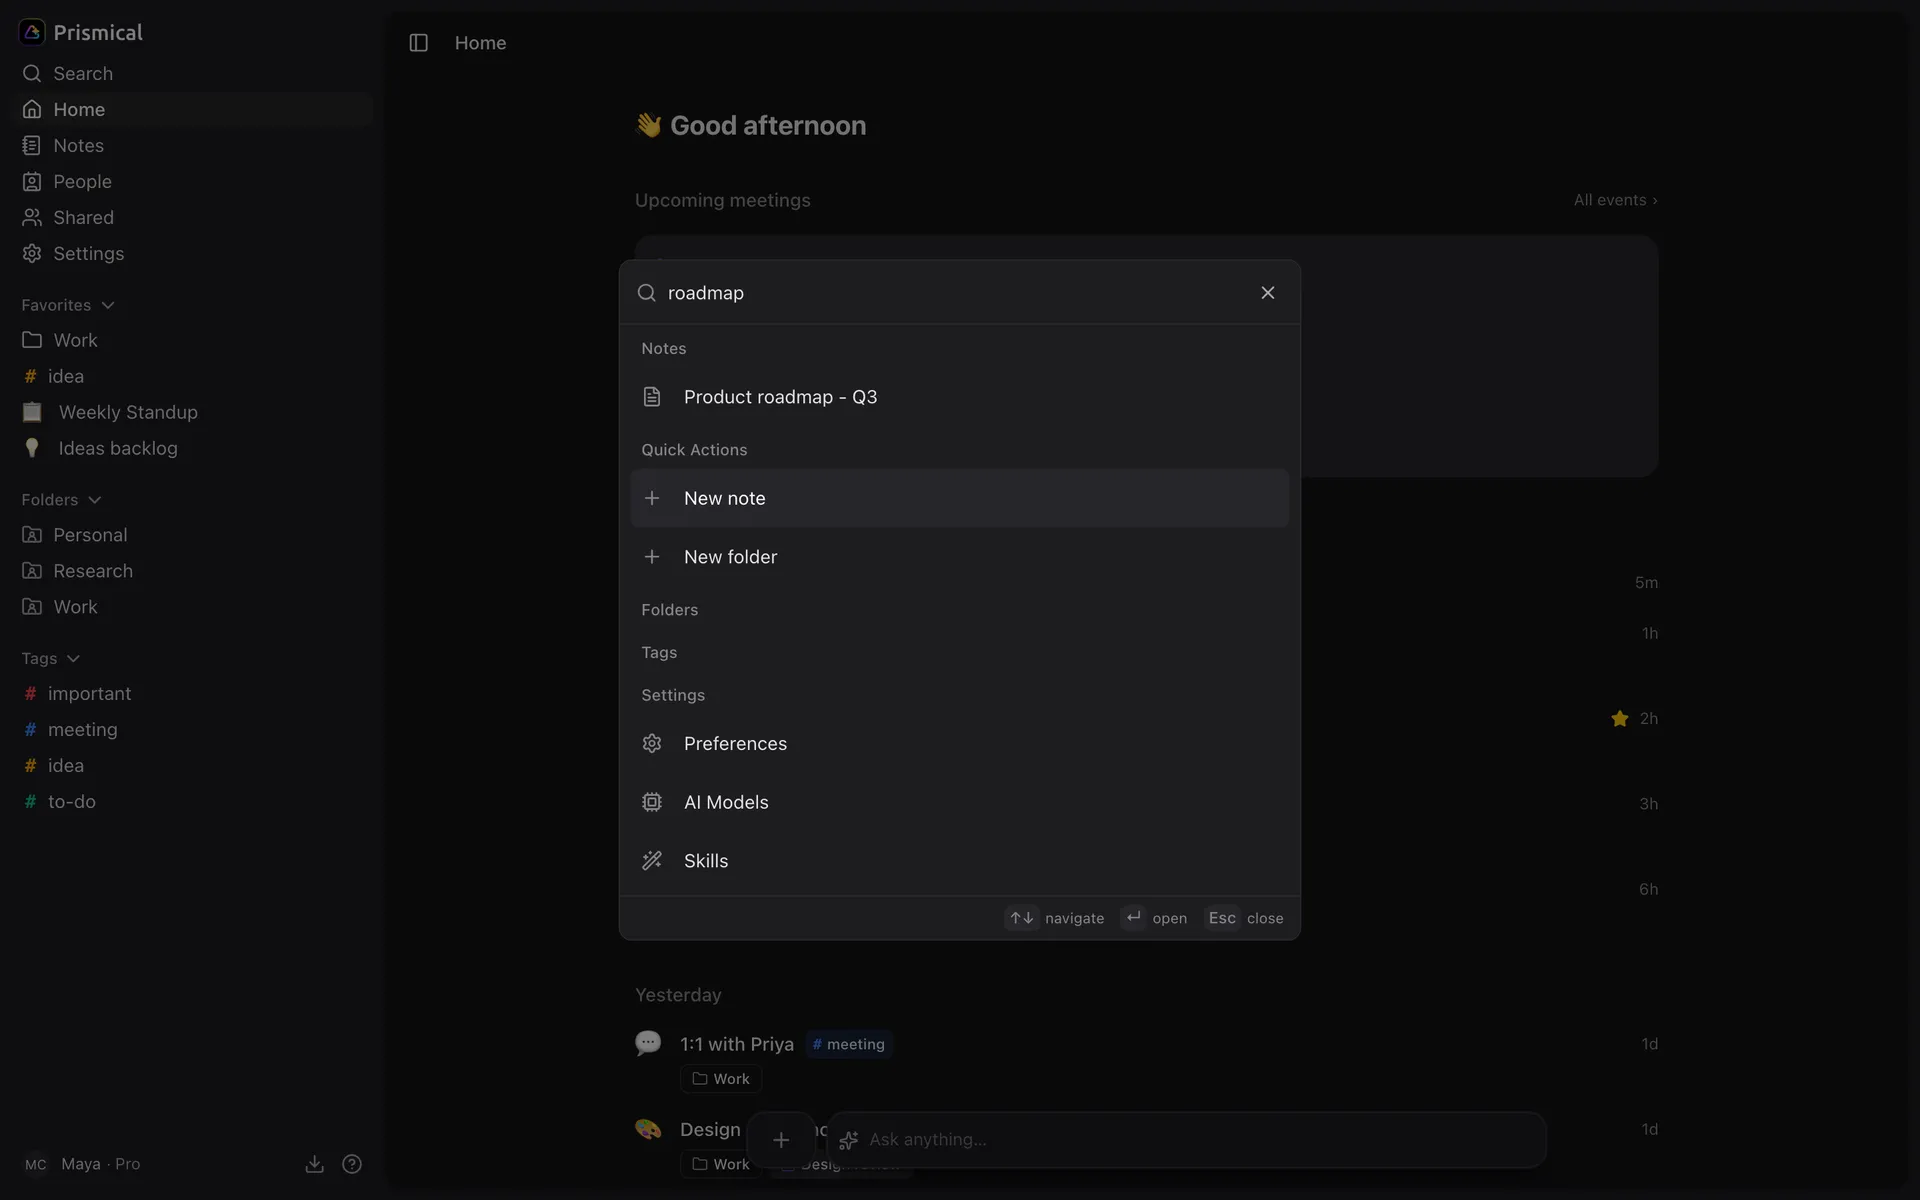The width and height of the screenshot is (1920, 1200).
Task: Open AI Models settings
Action: 959,802
